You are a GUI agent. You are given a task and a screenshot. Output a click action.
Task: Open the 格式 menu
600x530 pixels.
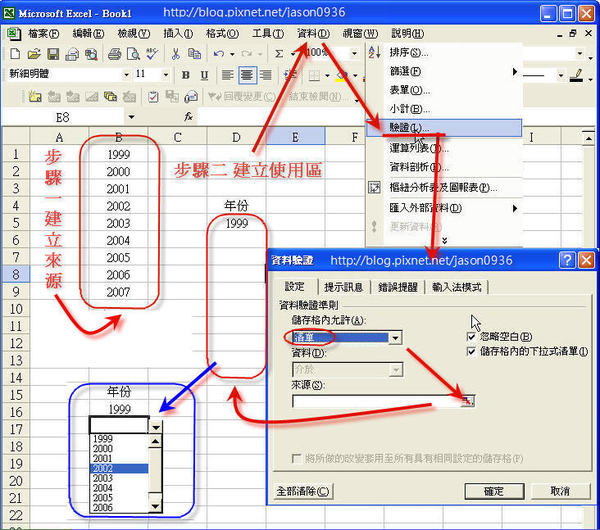coord(222,34)
